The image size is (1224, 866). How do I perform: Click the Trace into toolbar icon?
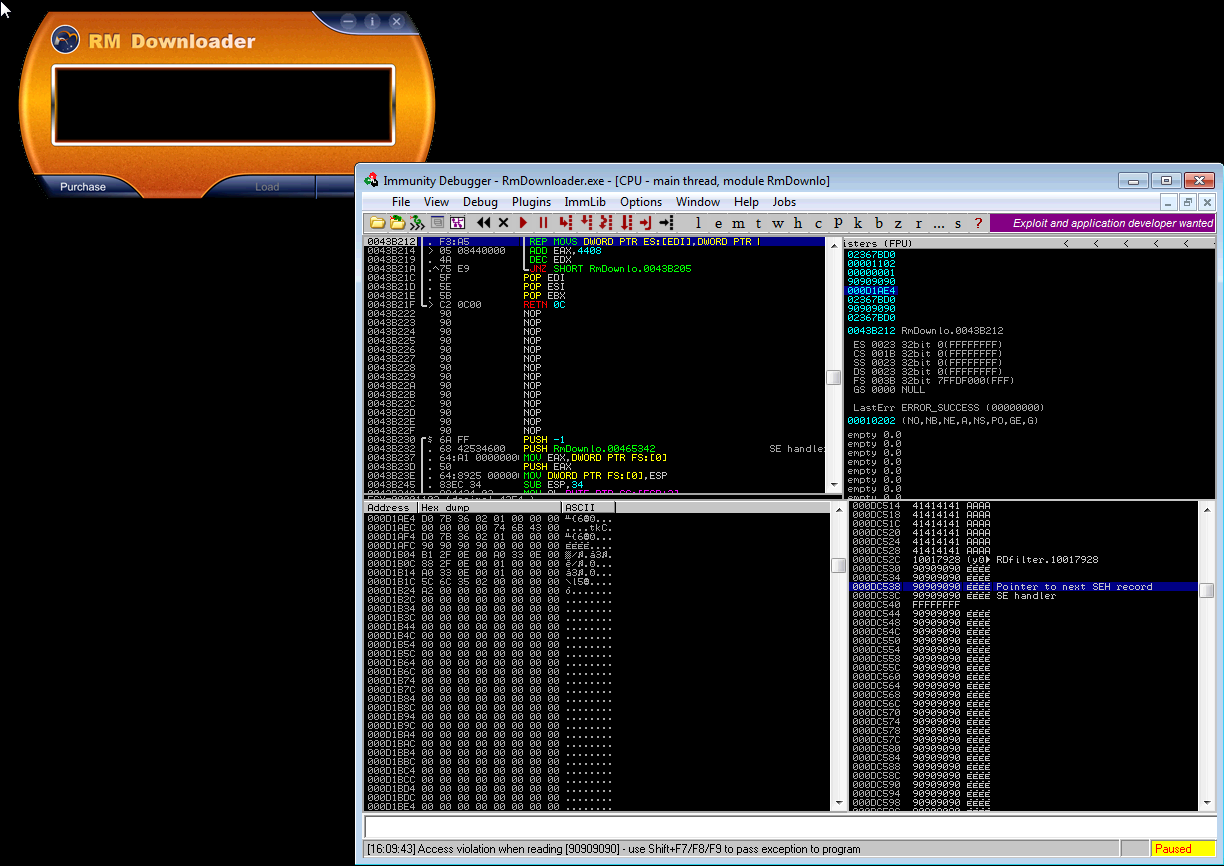[x=606, y=222]
